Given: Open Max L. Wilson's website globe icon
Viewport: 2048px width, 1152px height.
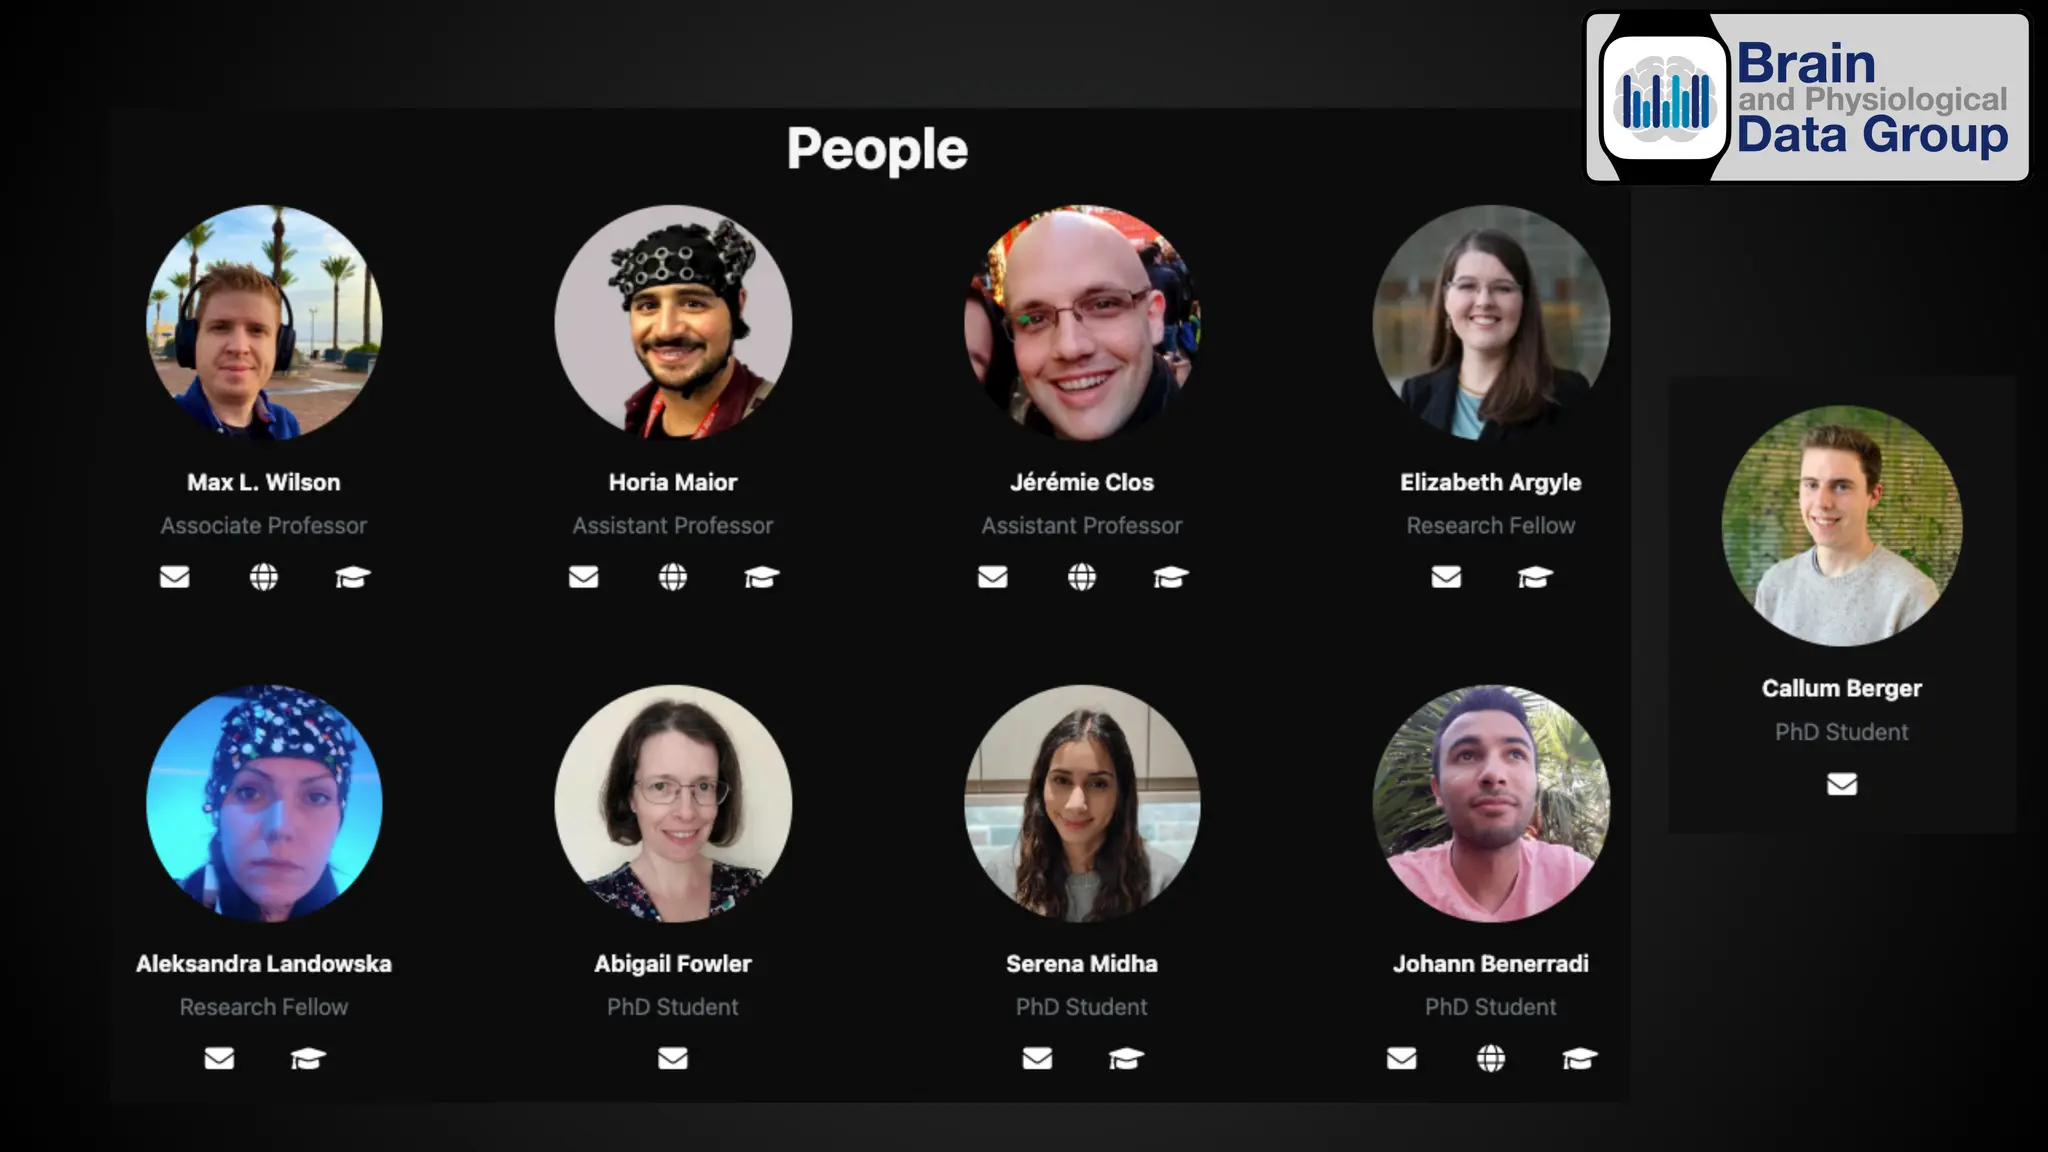Looking at the screenshot, I should pos(264,577).
